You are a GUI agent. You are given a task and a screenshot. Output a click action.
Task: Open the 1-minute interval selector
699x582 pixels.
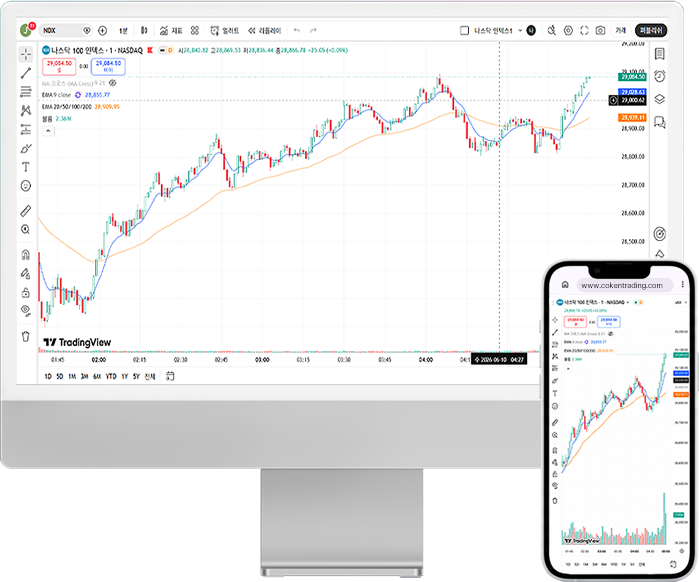pos(123,30)
